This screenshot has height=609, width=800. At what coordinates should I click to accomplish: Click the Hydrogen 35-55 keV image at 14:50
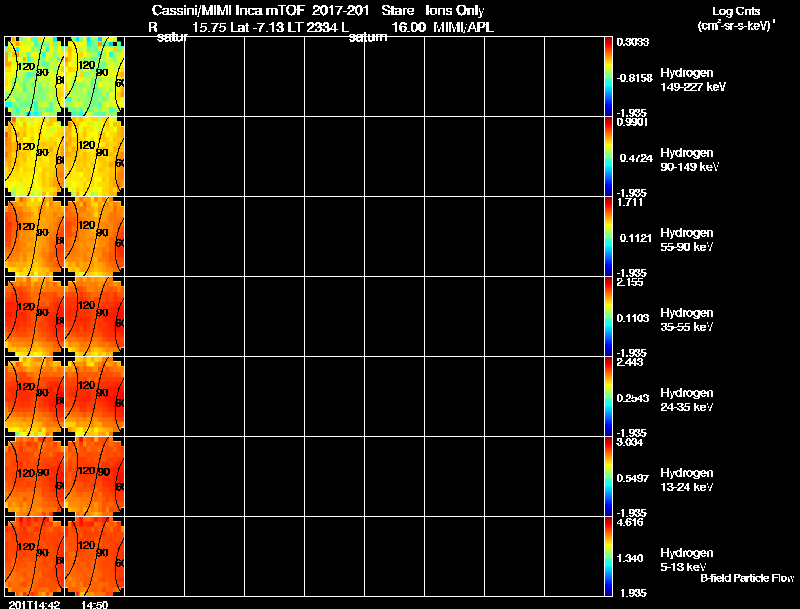point(94,317)
